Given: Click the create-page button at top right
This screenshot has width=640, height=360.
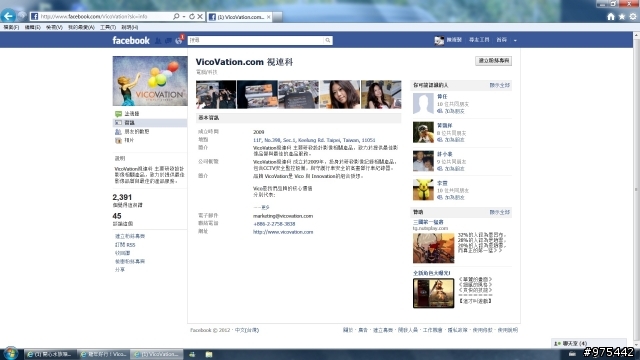Looking at the screenshot, I should pyautogui.click(x=493, y=61).
